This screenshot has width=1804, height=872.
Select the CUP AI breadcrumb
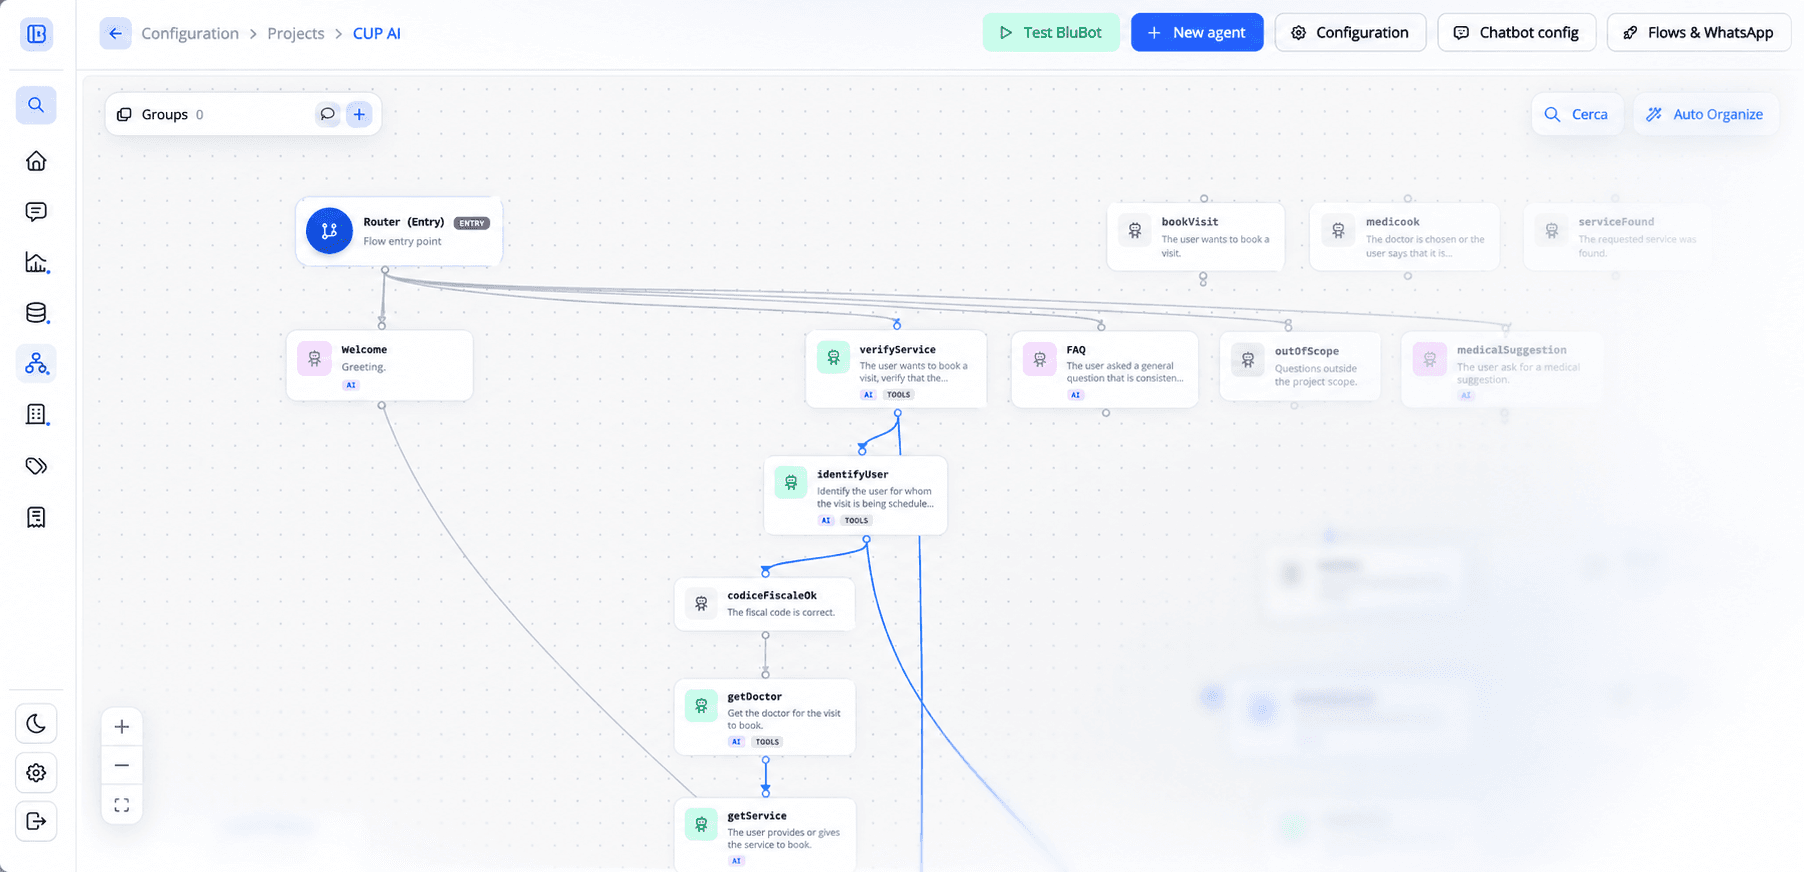[377, 33]
